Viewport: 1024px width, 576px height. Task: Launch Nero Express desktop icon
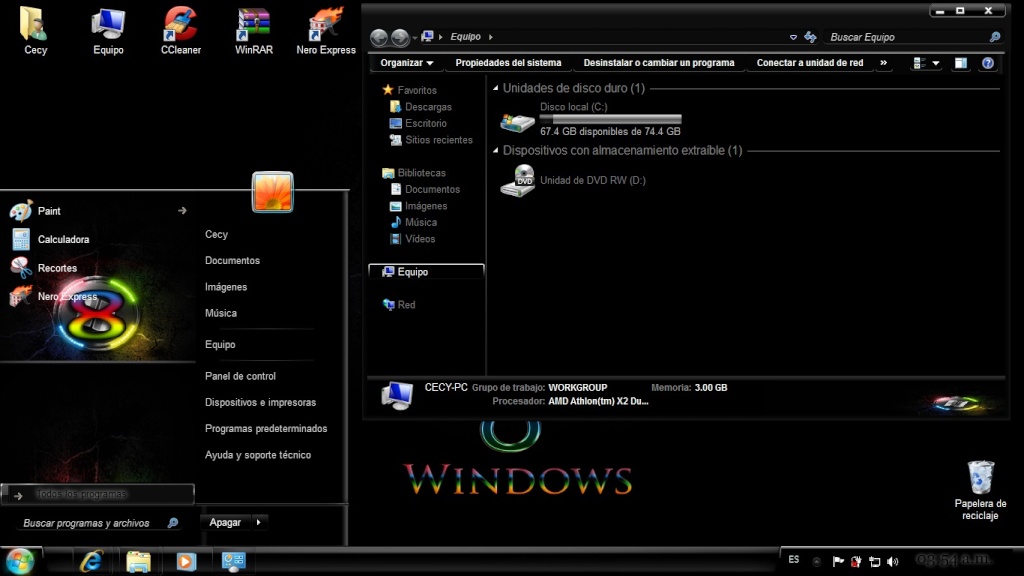coord(326,31)
